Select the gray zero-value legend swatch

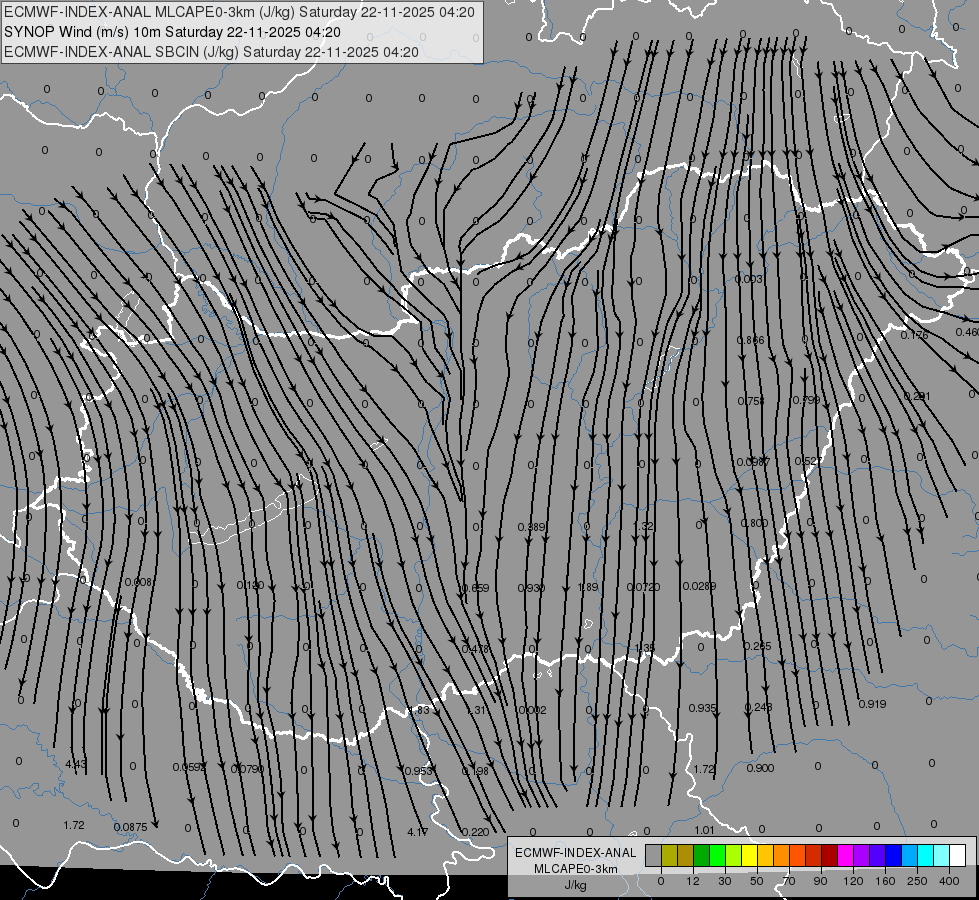pyautogui.click(x=654, y=855)
